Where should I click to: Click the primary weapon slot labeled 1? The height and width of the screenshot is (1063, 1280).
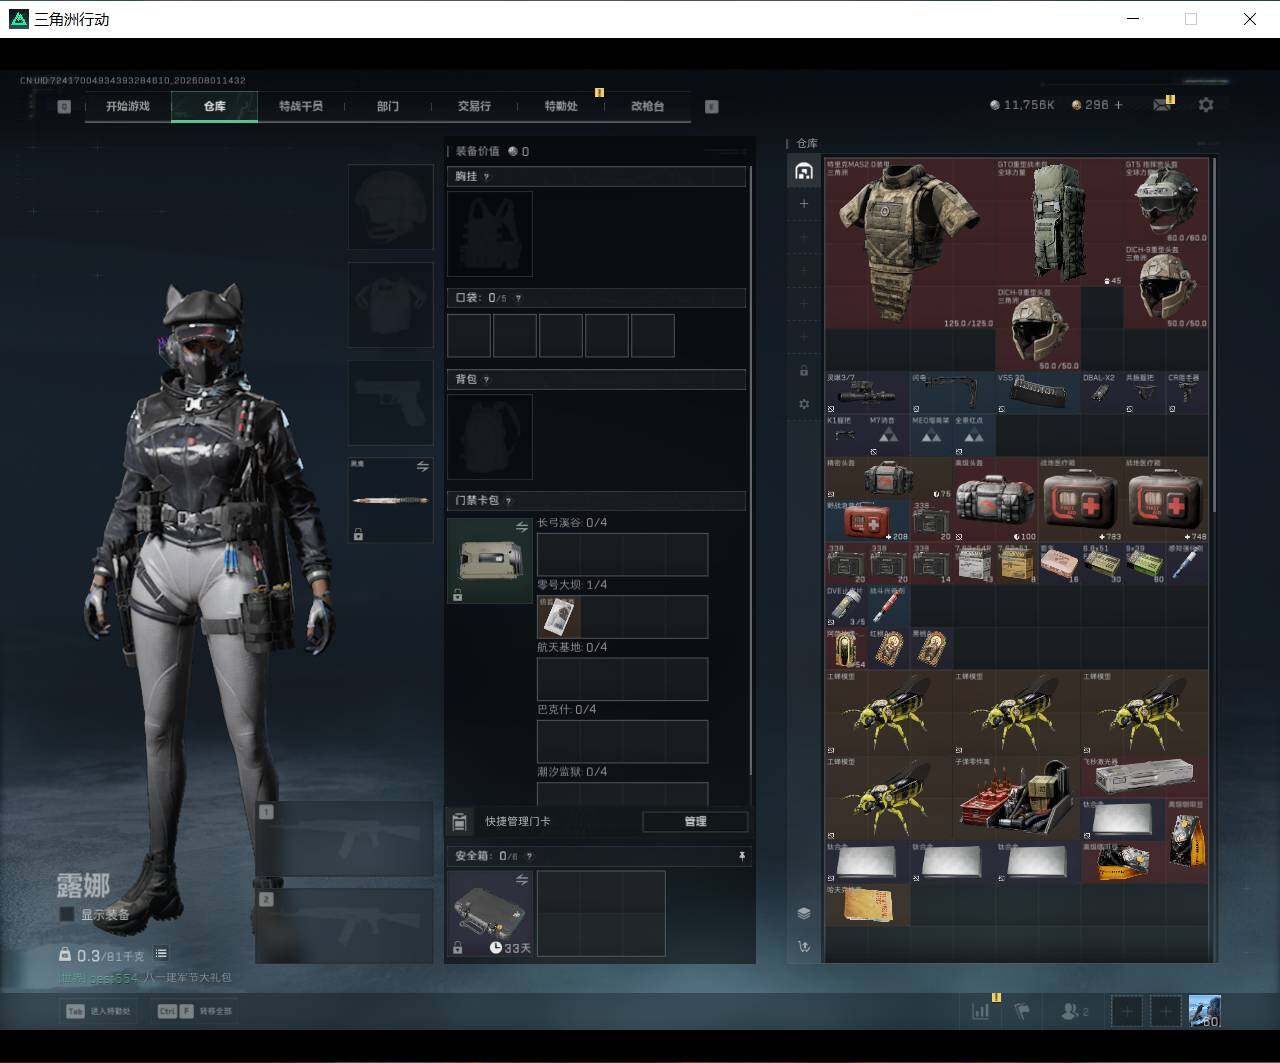(x=345, y=839)
